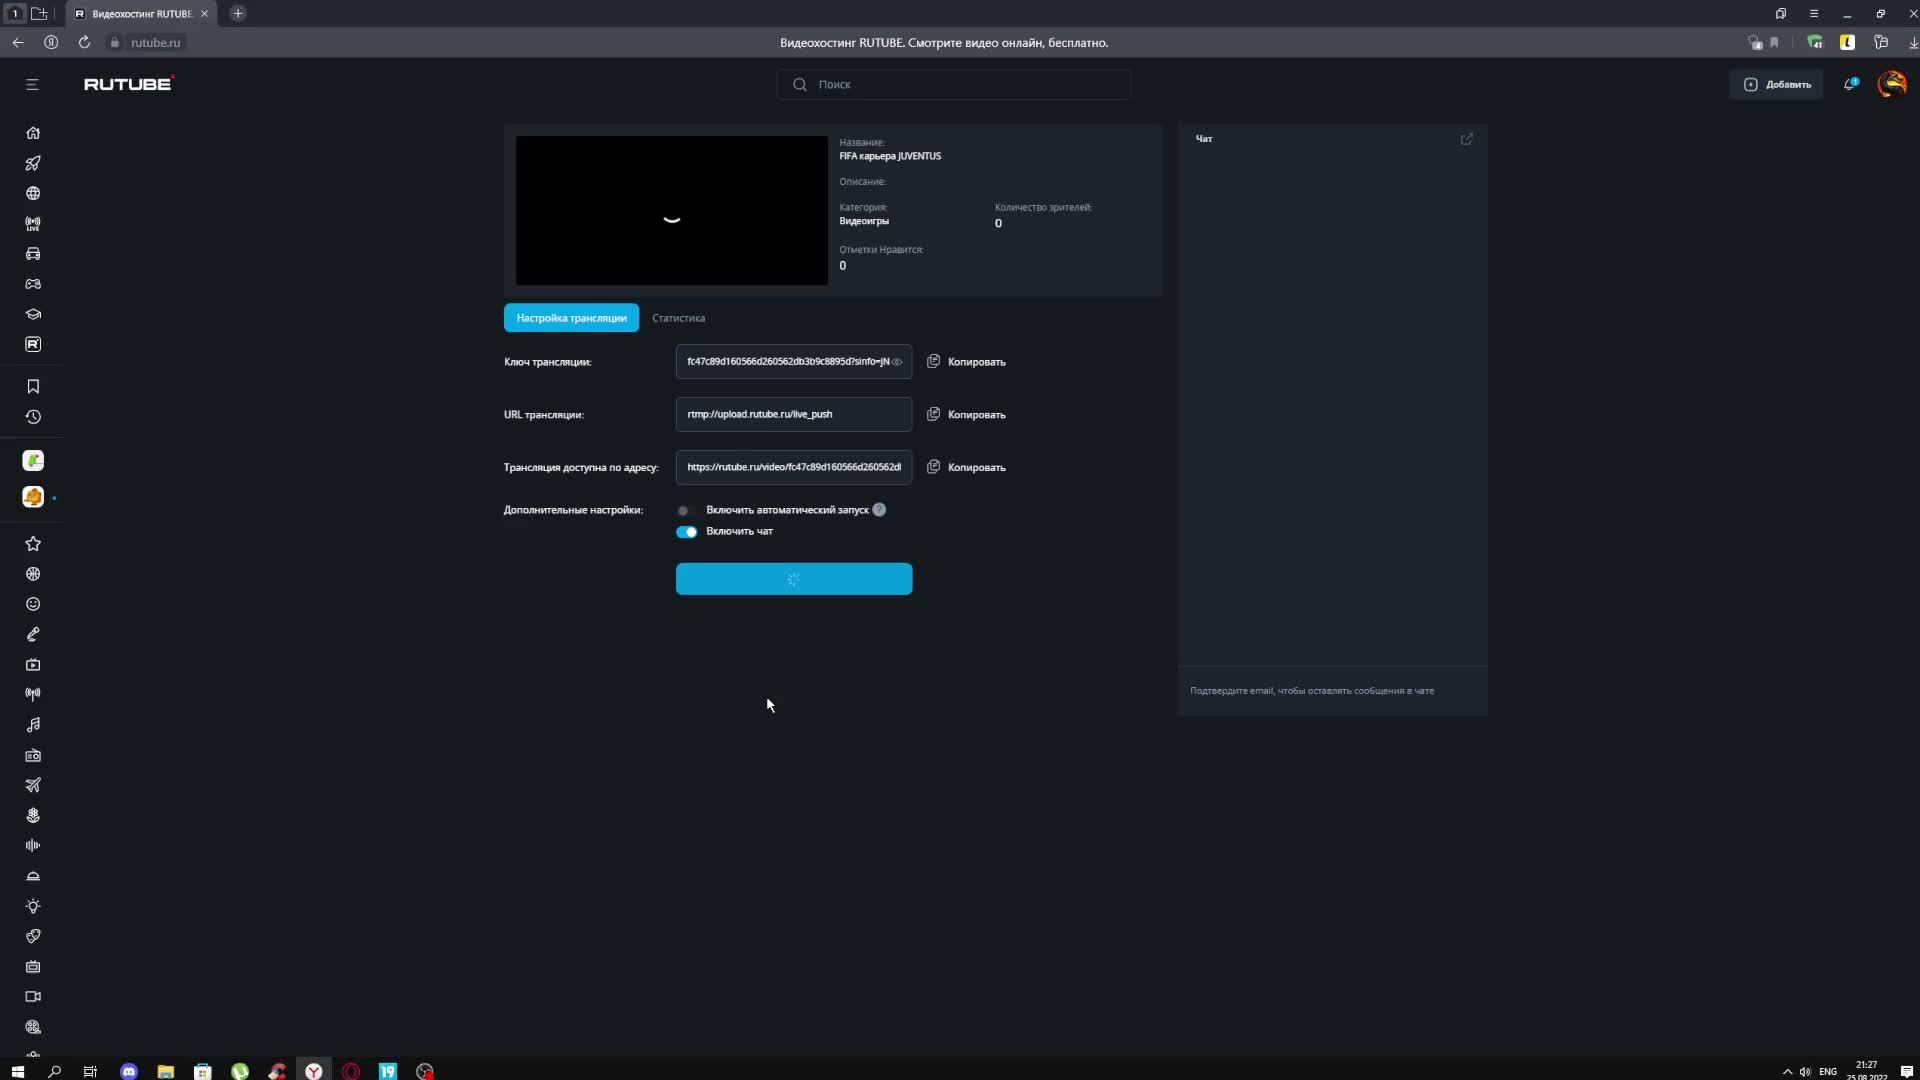1920x1080 pixels.
Task: Click the black stream preview player
Action: click(x=671, y=211)
